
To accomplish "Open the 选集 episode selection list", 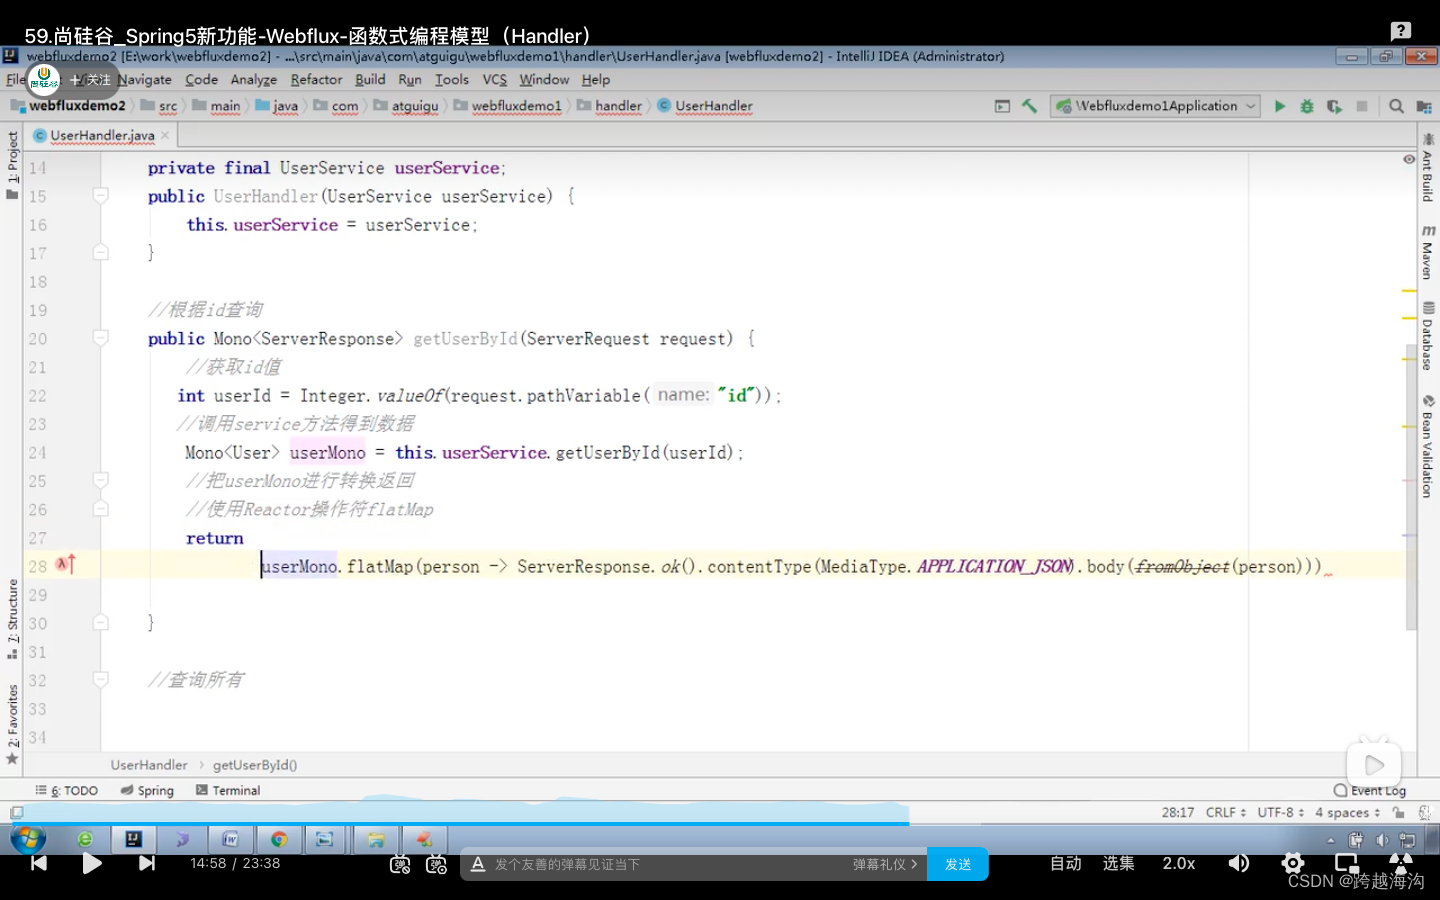I will (1118, 863).
